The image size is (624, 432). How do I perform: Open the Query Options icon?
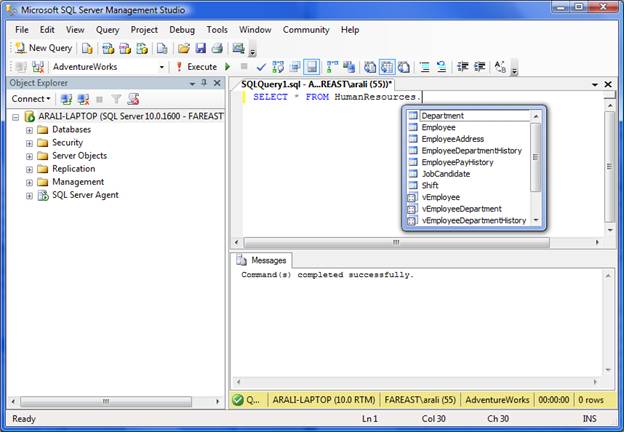[x=295, y=67]
